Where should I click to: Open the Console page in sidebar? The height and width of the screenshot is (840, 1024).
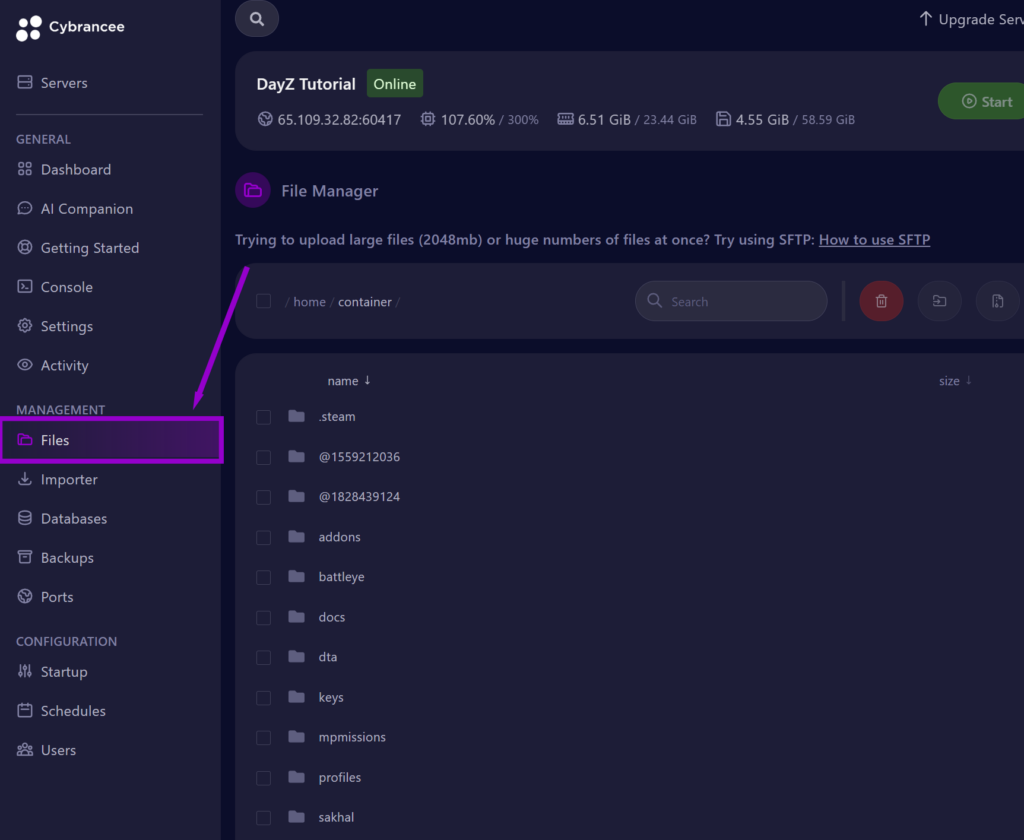coord(66,287)
